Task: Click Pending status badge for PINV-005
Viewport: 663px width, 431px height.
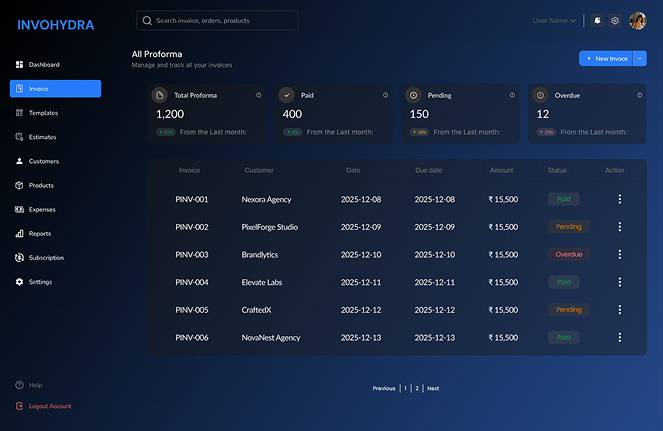Action: click(569, 310)
